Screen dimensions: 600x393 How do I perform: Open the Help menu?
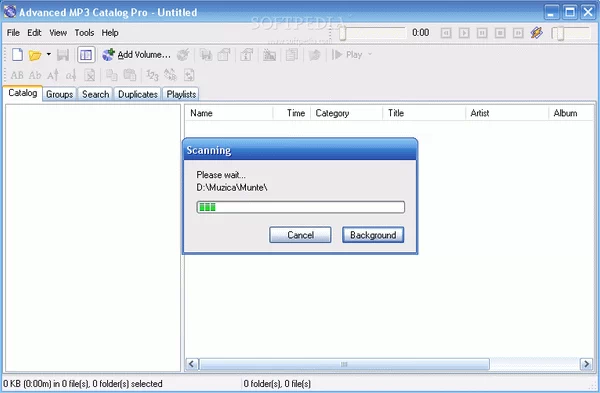coord(110,33)
